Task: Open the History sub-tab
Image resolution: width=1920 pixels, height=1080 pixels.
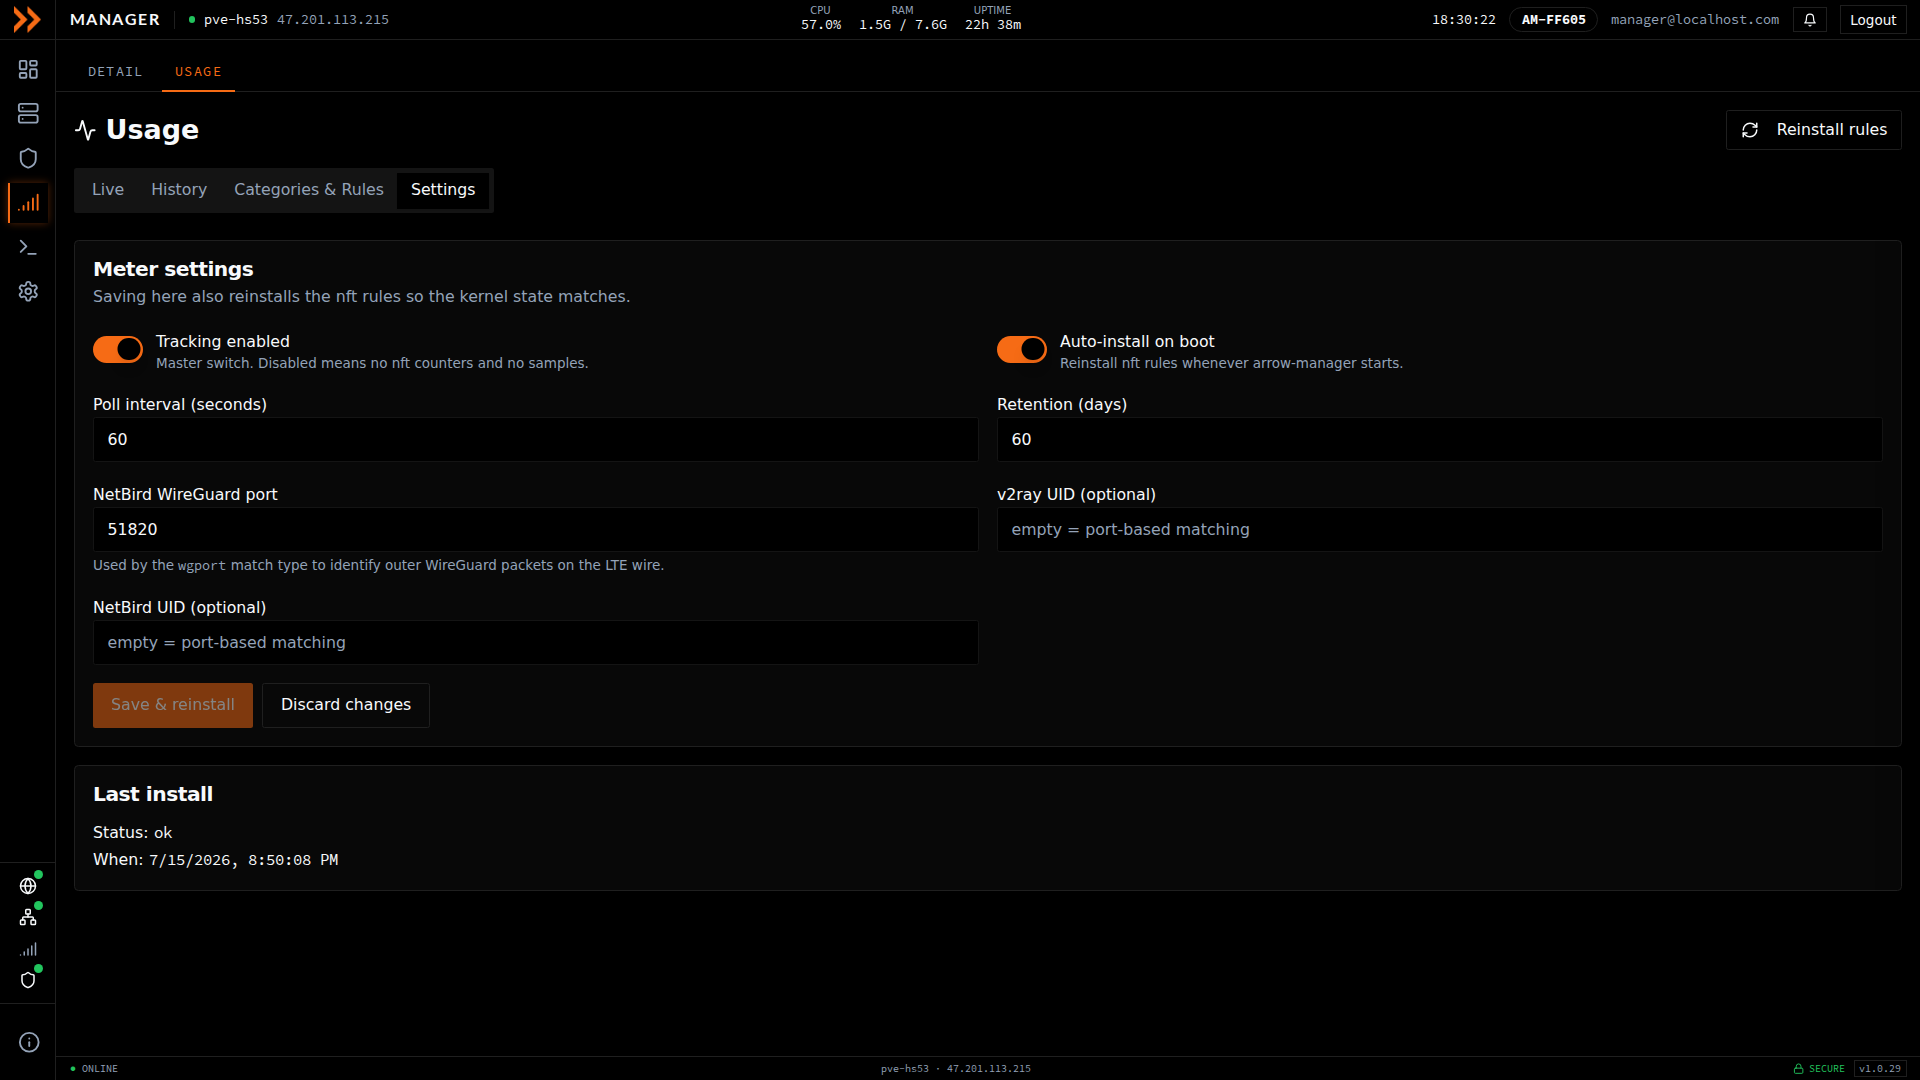Action: [x=179, y=190]
